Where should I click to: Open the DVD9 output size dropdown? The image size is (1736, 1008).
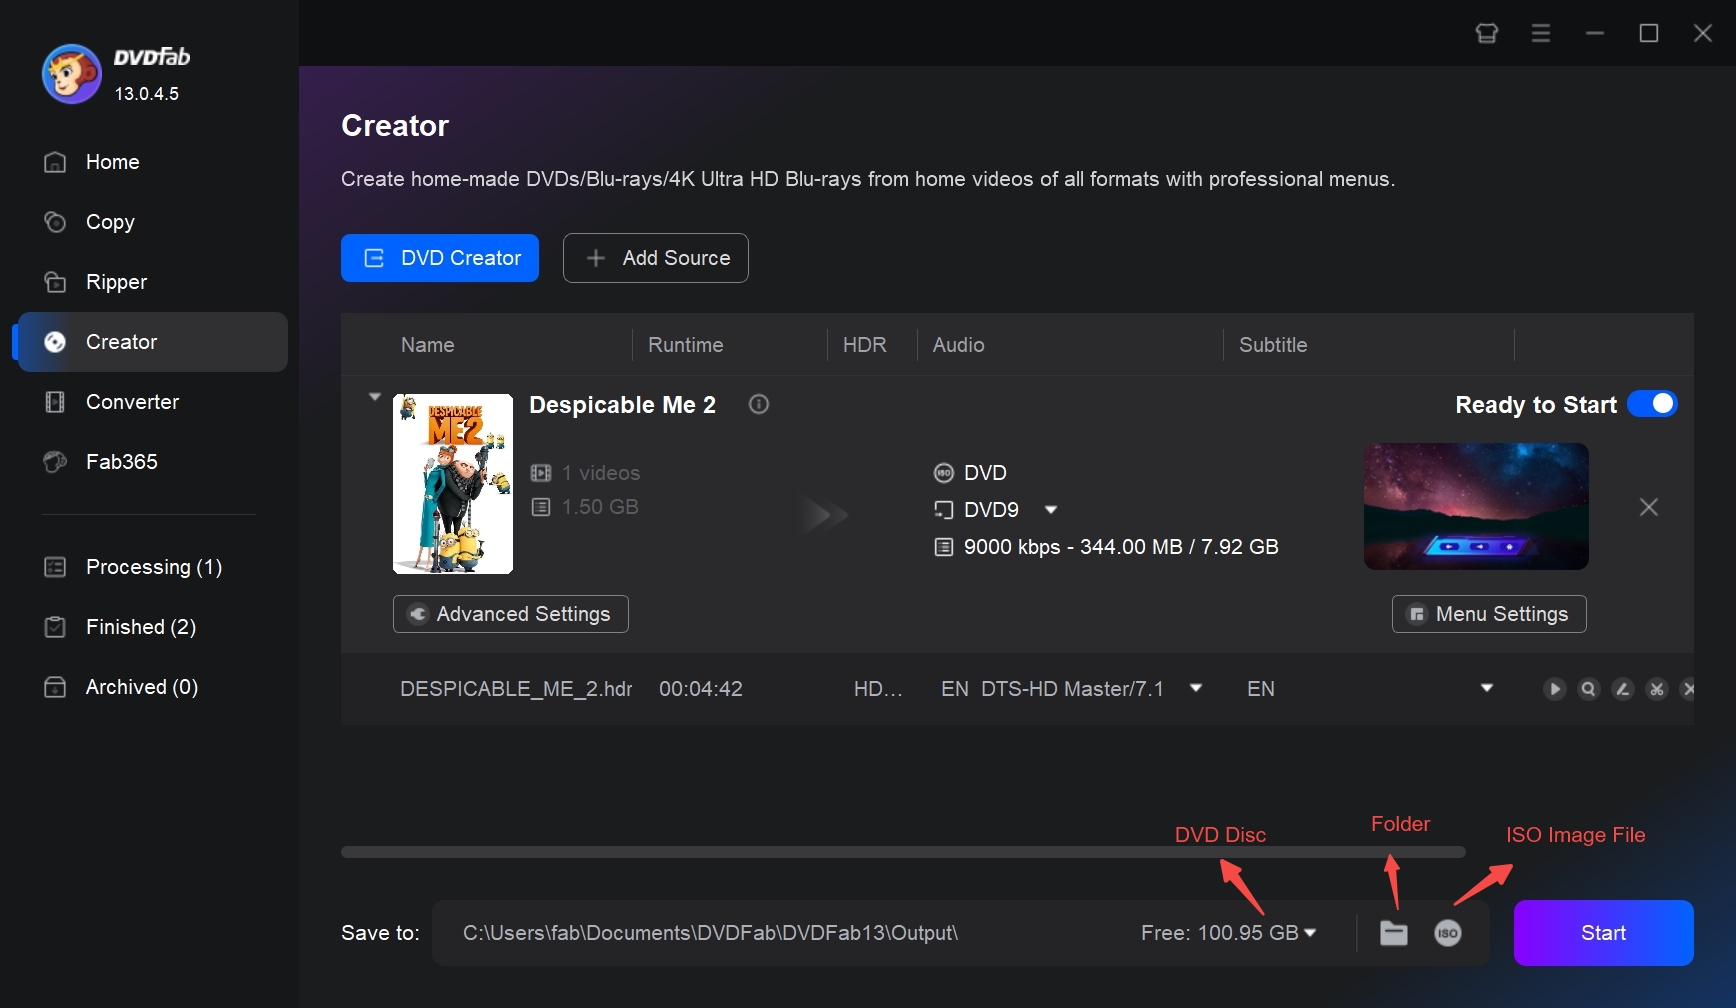(1051, 509)
